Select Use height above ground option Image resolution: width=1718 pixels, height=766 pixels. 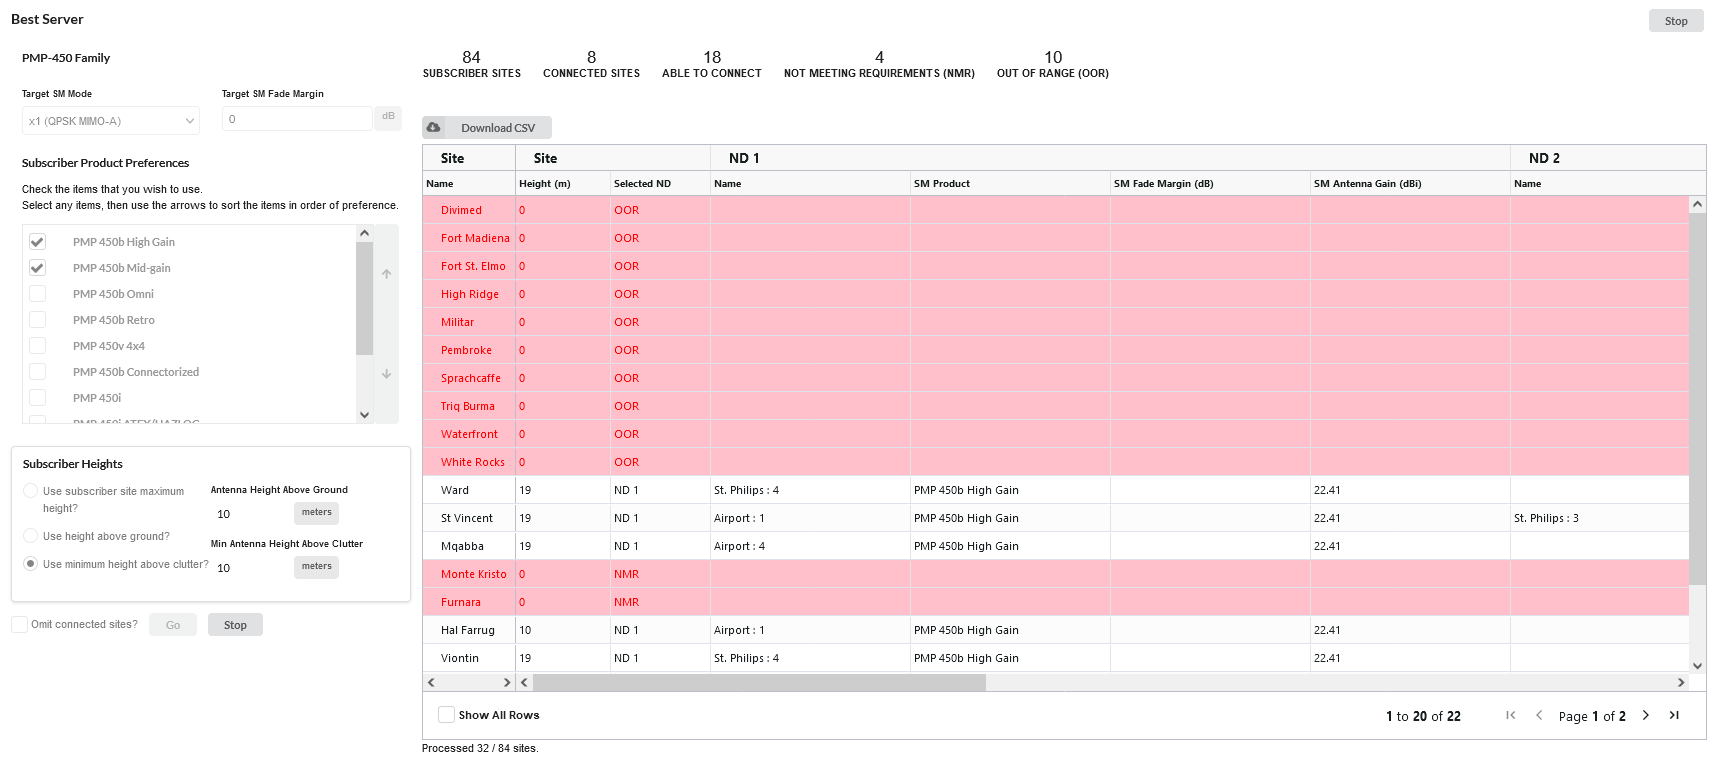(x=30, y=536)
